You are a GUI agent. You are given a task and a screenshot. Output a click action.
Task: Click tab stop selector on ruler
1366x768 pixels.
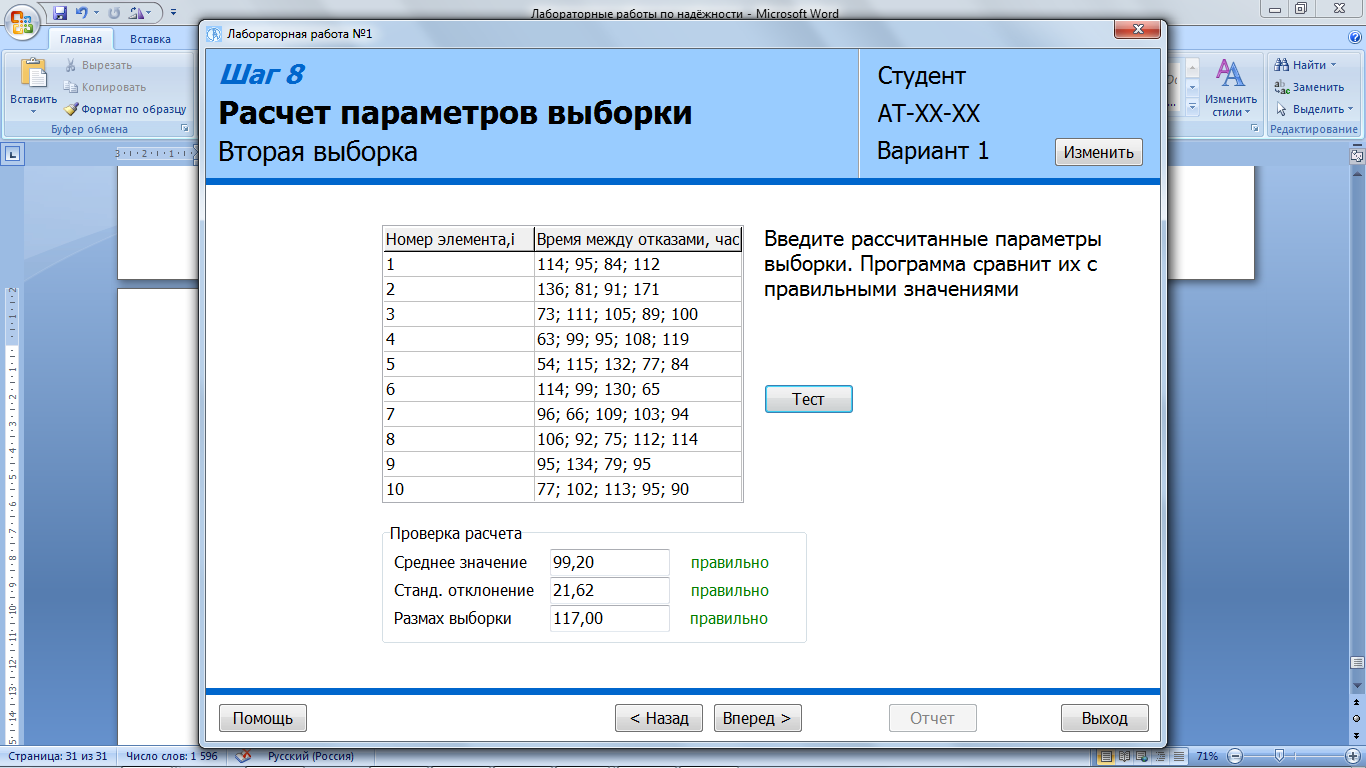[x=13, y=154]
